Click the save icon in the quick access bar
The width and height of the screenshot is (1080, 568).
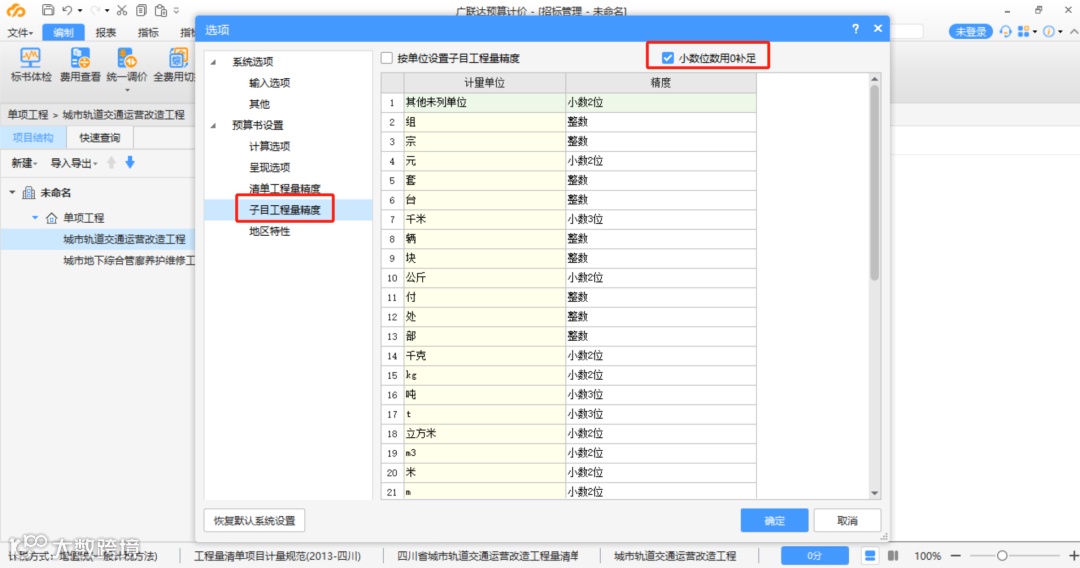48,10
